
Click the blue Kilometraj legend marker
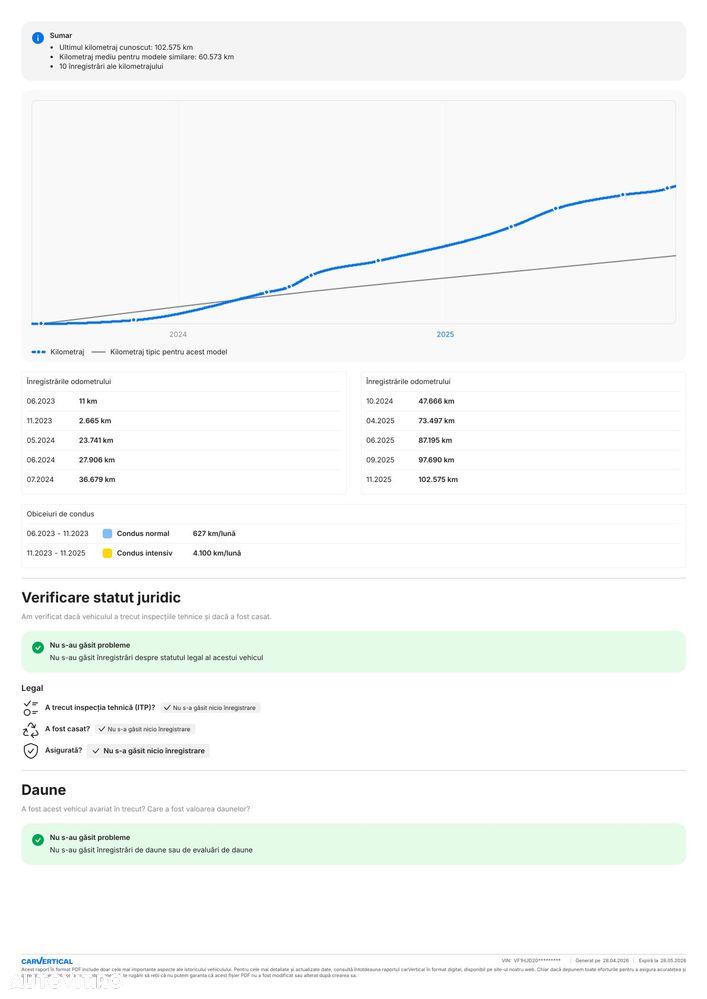(x=38, y=352)
